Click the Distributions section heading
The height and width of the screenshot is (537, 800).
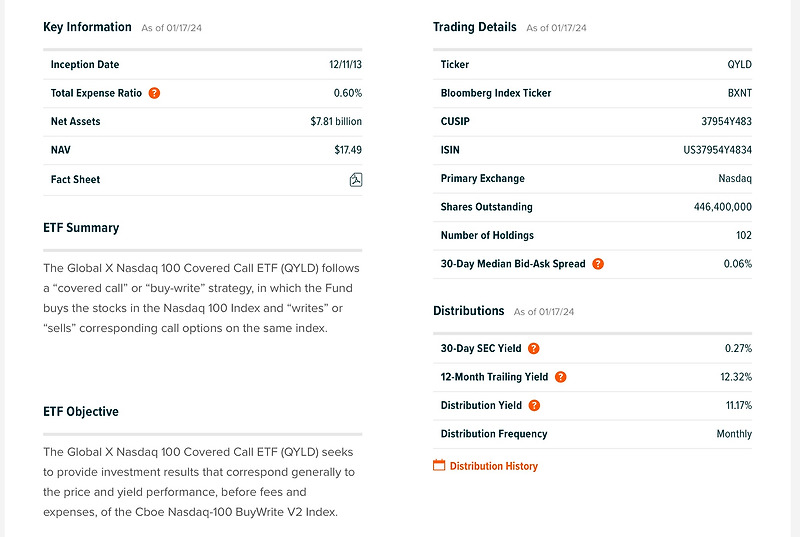click(x=469, y=311)
